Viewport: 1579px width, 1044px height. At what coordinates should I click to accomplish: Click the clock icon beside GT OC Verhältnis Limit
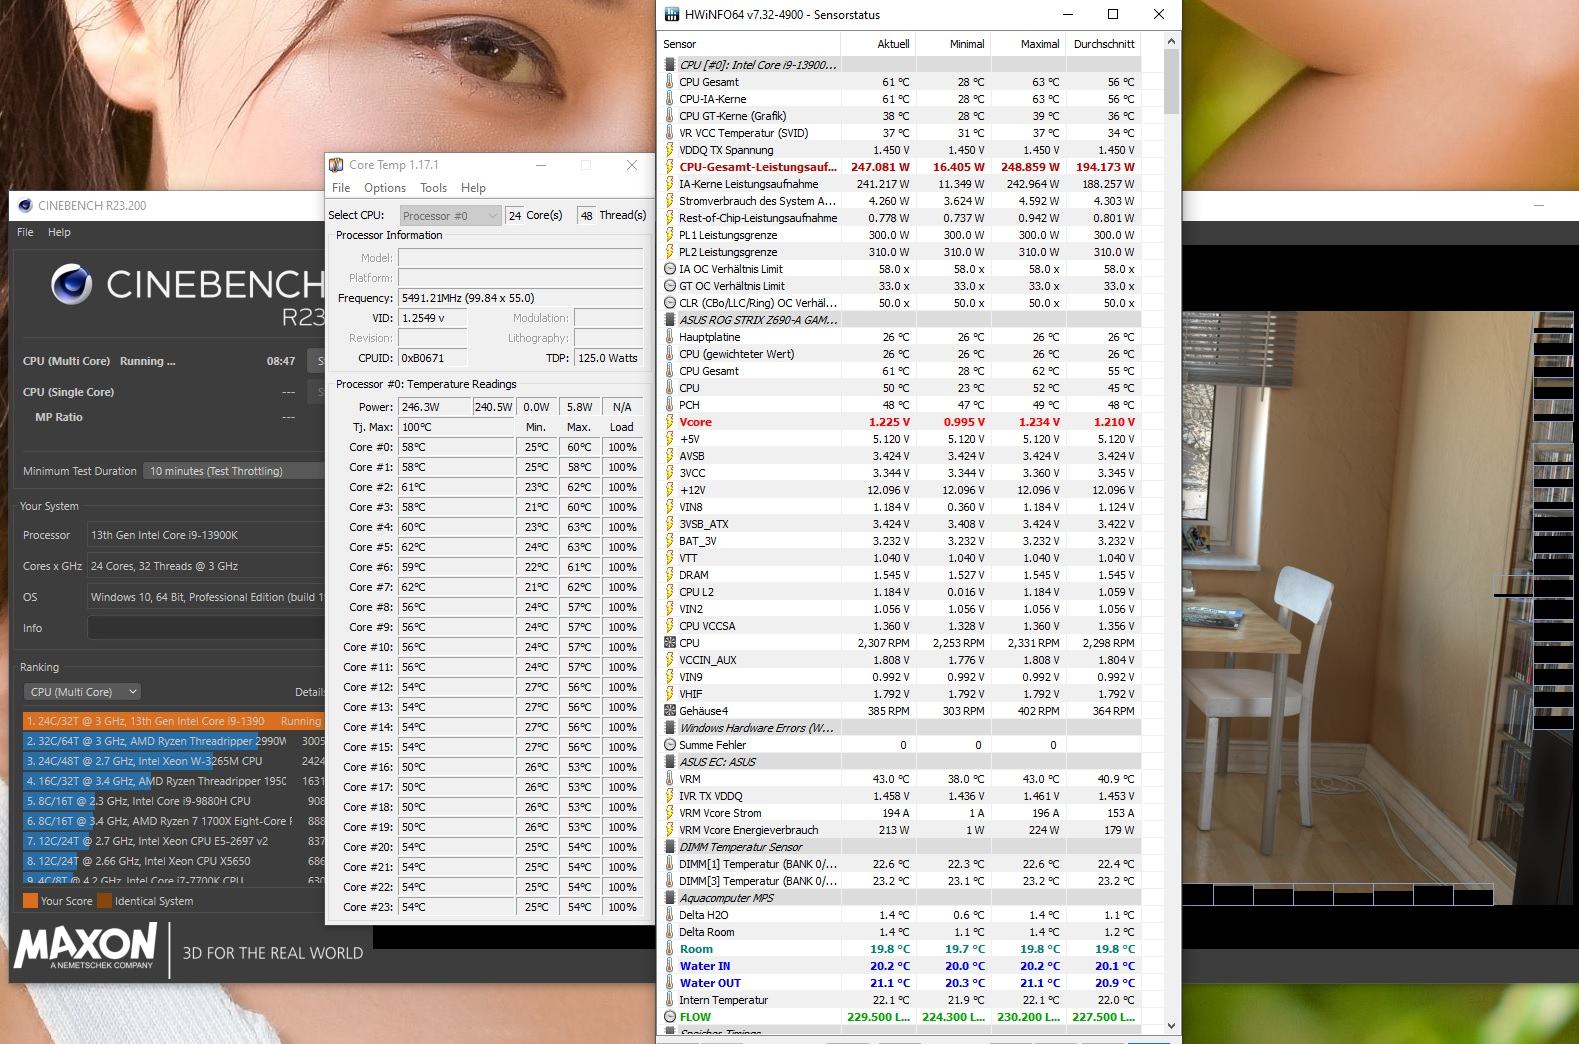670,286
